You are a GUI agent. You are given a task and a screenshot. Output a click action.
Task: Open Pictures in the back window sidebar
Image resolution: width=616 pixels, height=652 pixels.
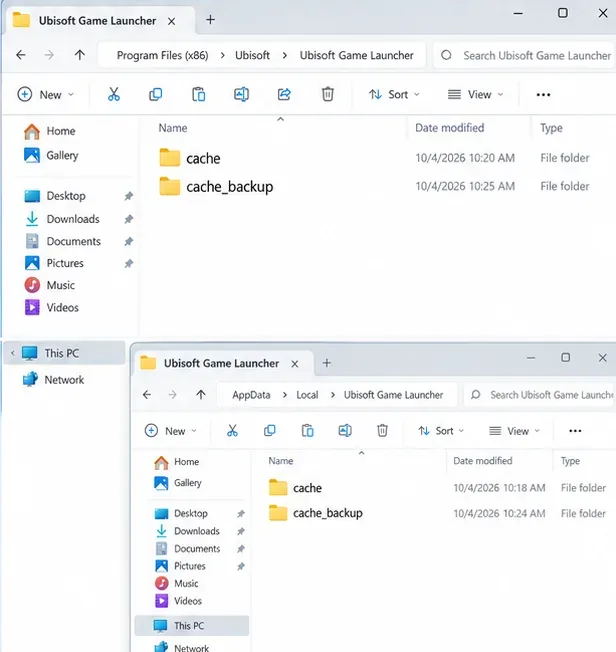coord(65,263)
